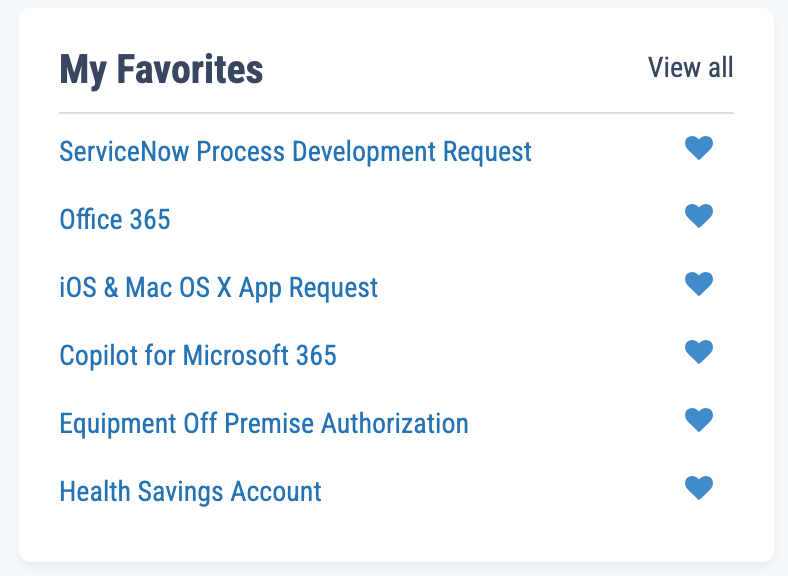Open Equipment Off Premise Authorization

[264, 423]
